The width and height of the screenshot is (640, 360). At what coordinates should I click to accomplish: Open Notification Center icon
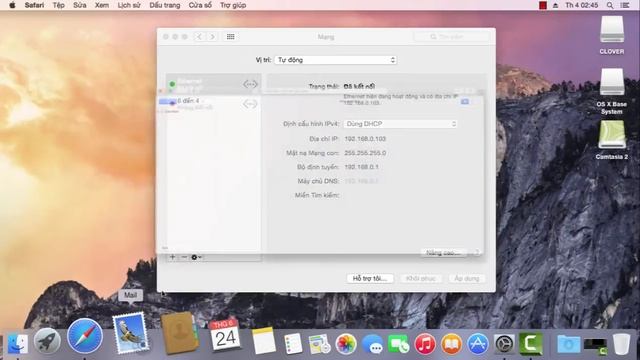(x=625, y=5)
